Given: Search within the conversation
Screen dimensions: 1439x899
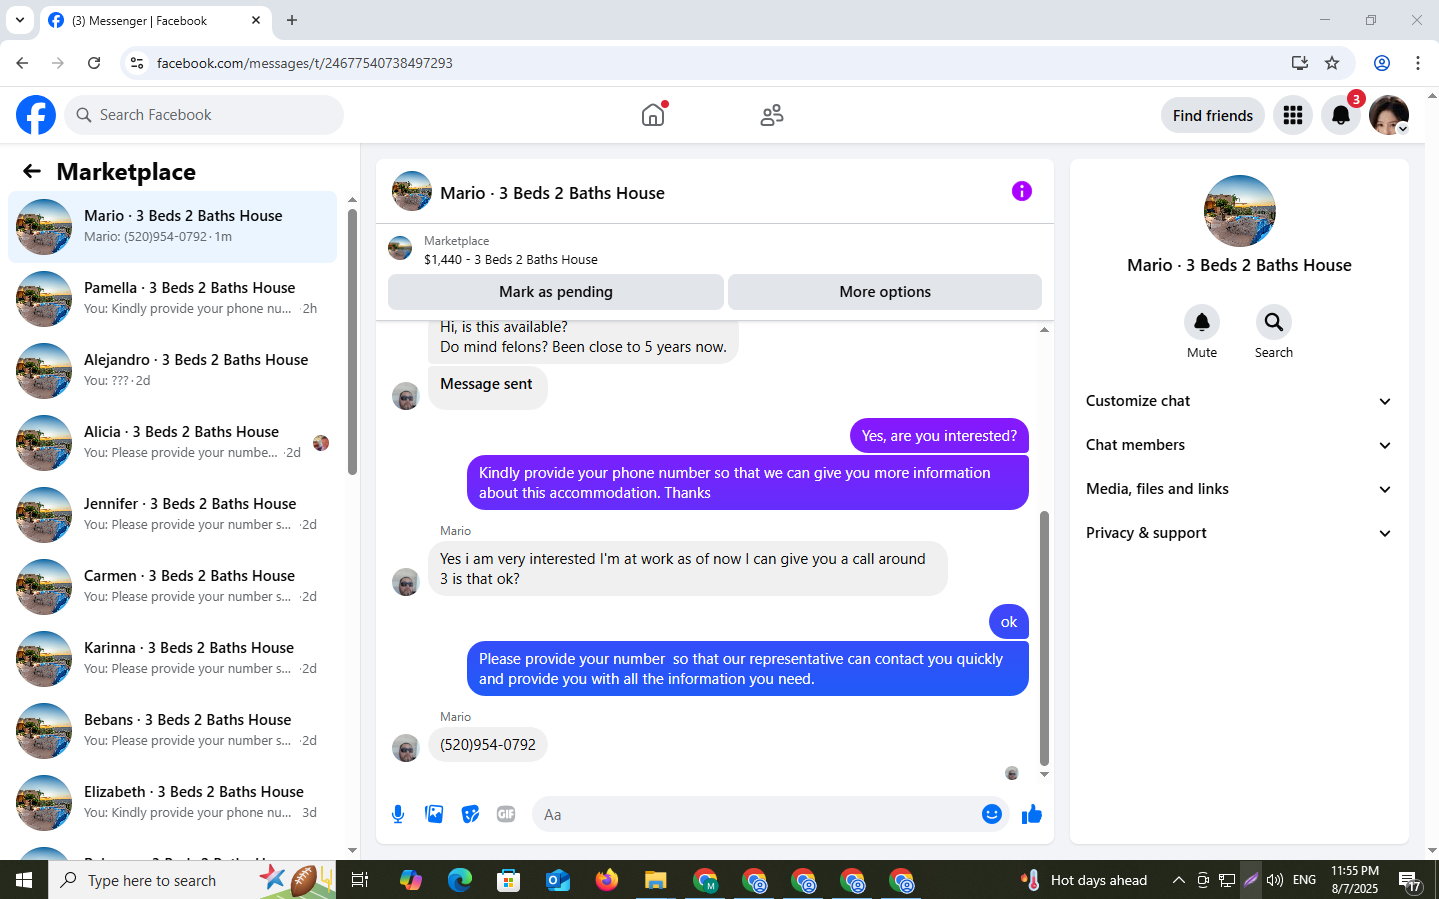Looking at the screenshot, I should pyautogui.click(x=1273, y=322).
